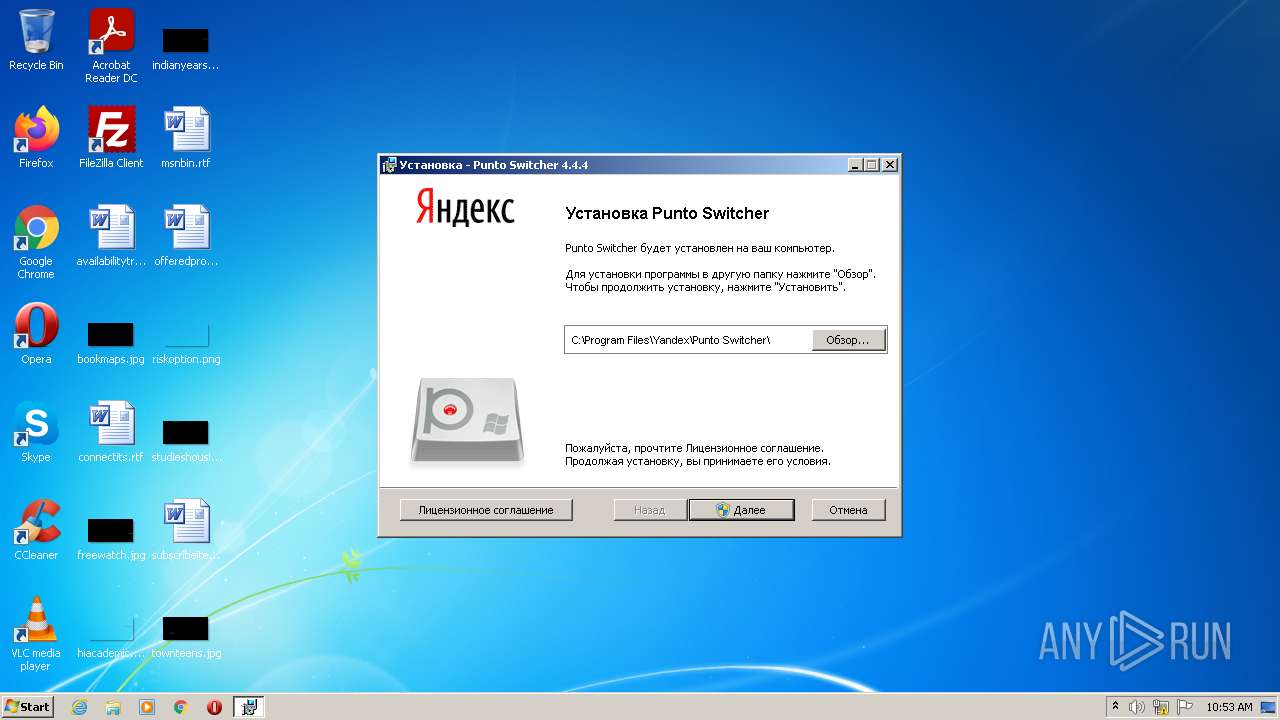This screenshot has height=720, width=1280.
Task: Switch to Punto Switcher installer taskbar item
Action: tap(249, 707)
